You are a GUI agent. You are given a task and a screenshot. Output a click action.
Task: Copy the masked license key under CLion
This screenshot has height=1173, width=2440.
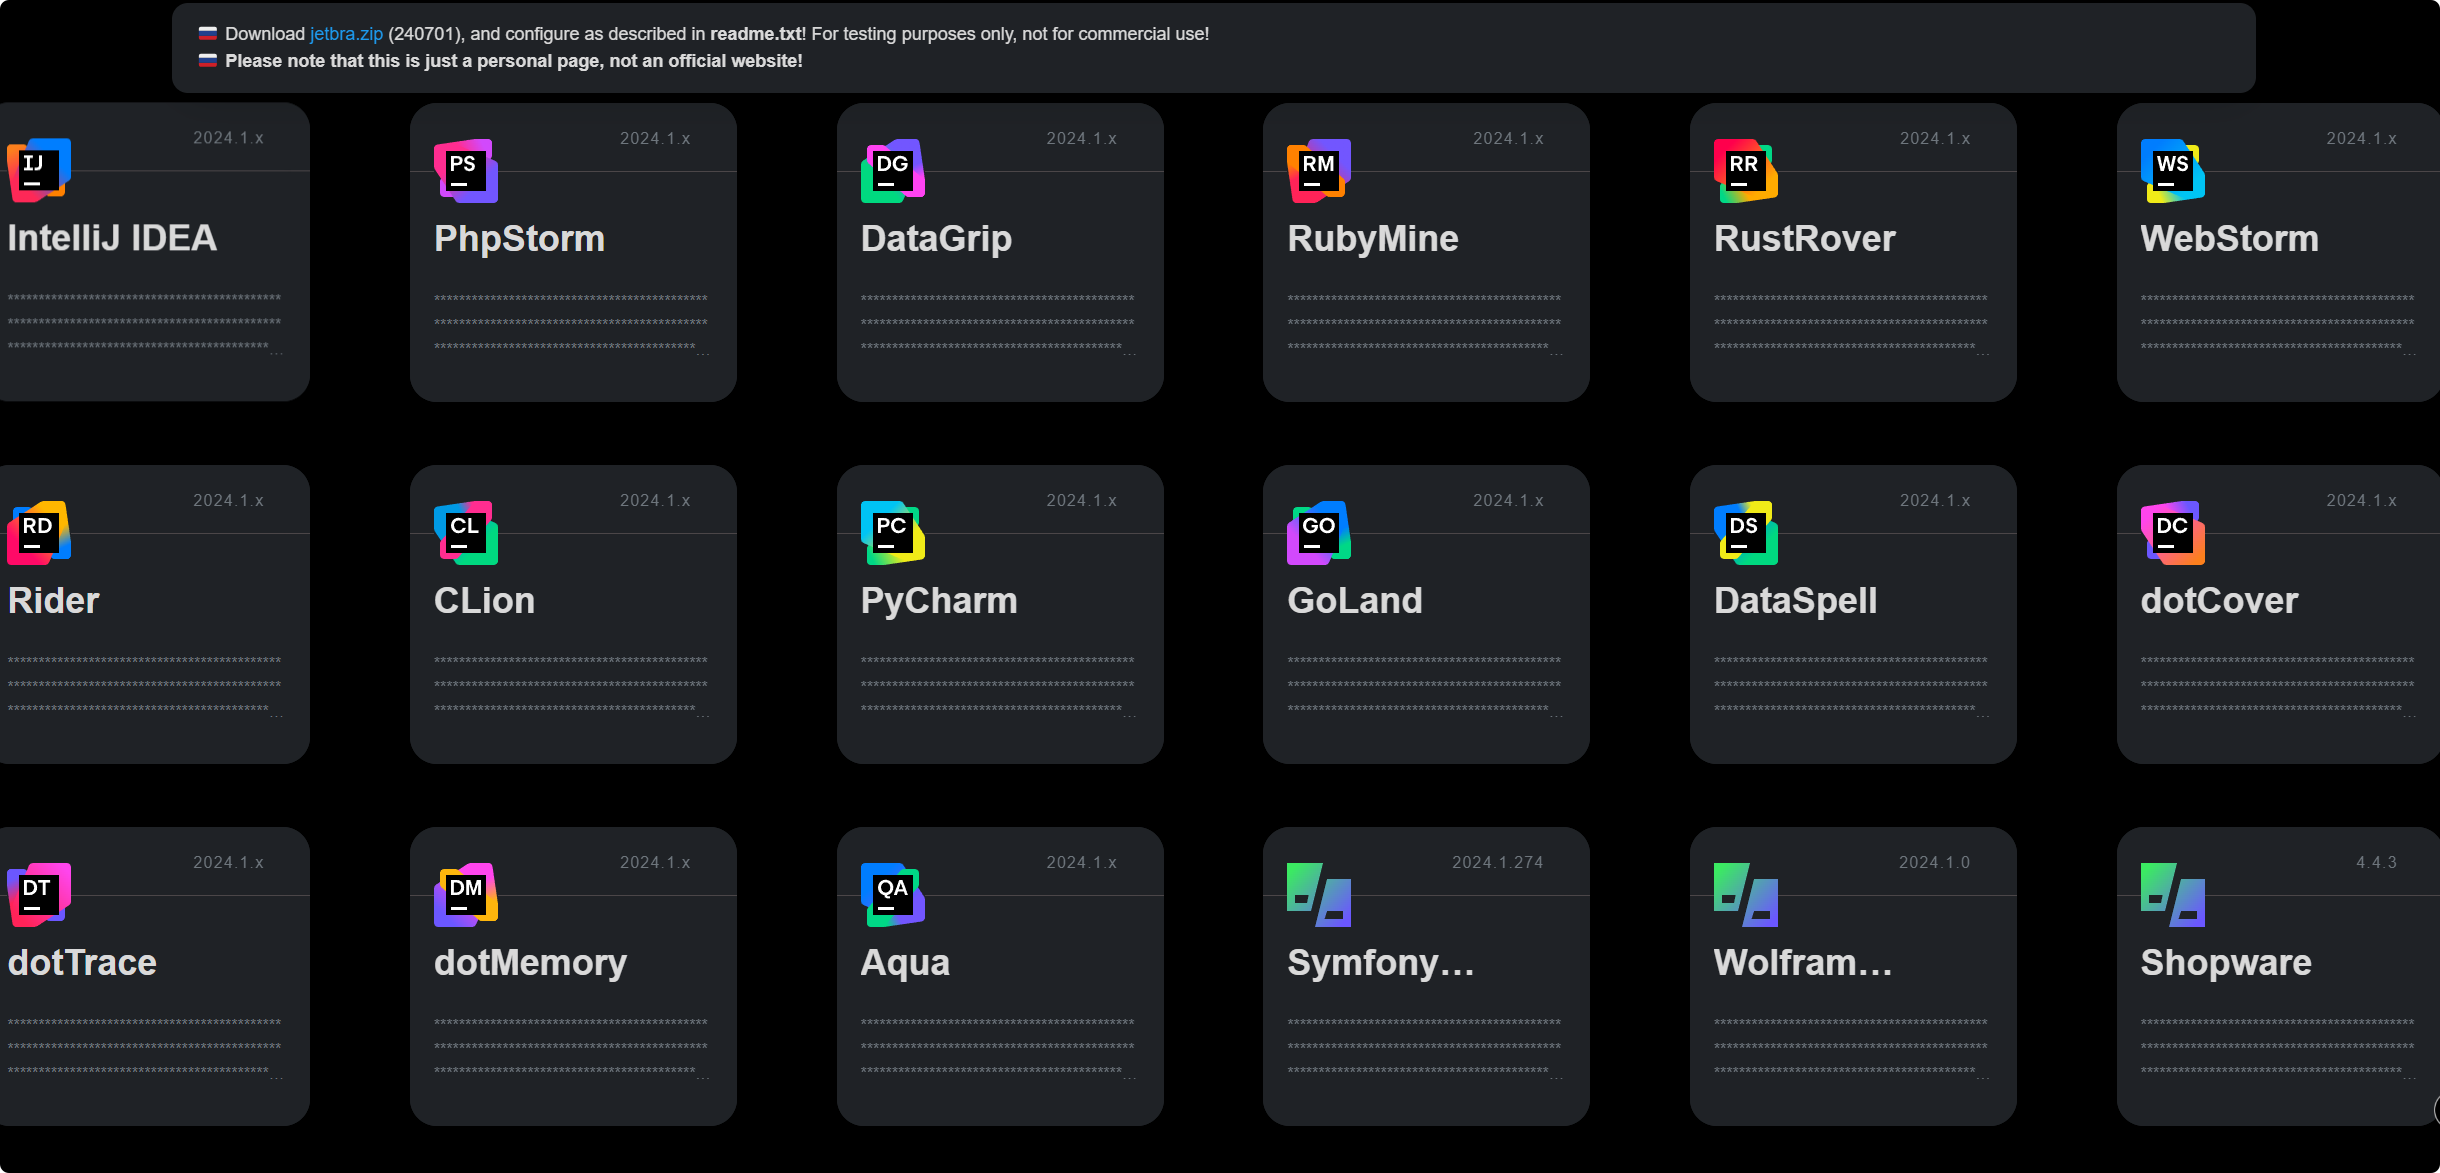click(572, 685)
